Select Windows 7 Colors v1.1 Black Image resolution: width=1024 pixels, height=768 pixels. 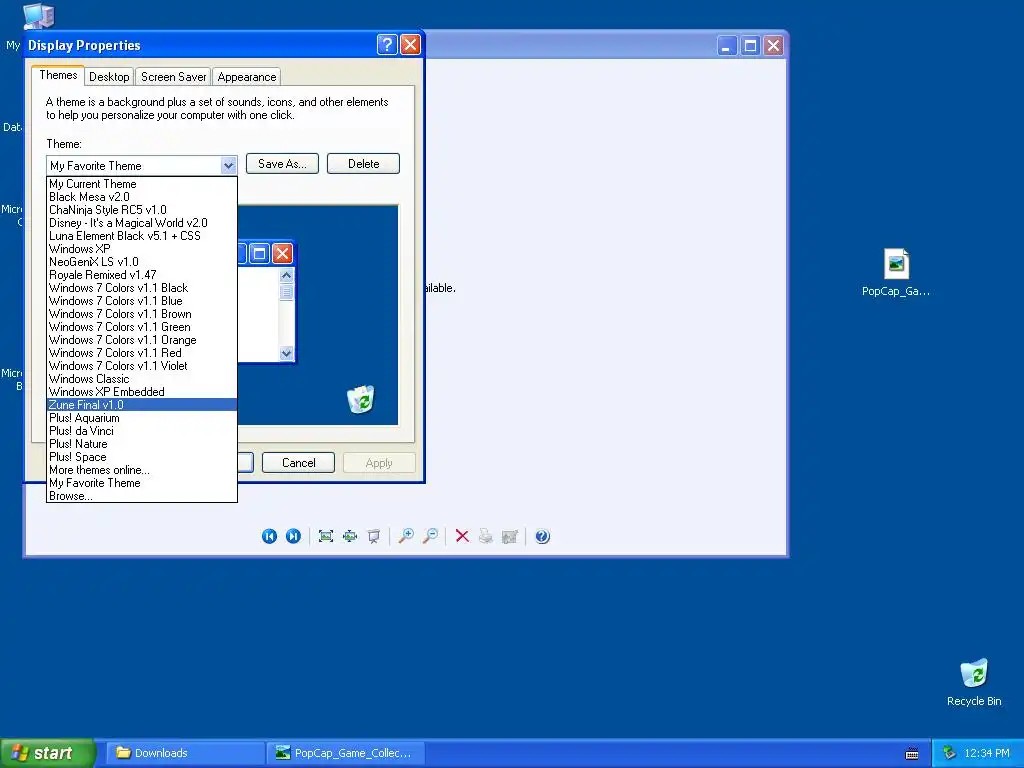pos(142,288)
